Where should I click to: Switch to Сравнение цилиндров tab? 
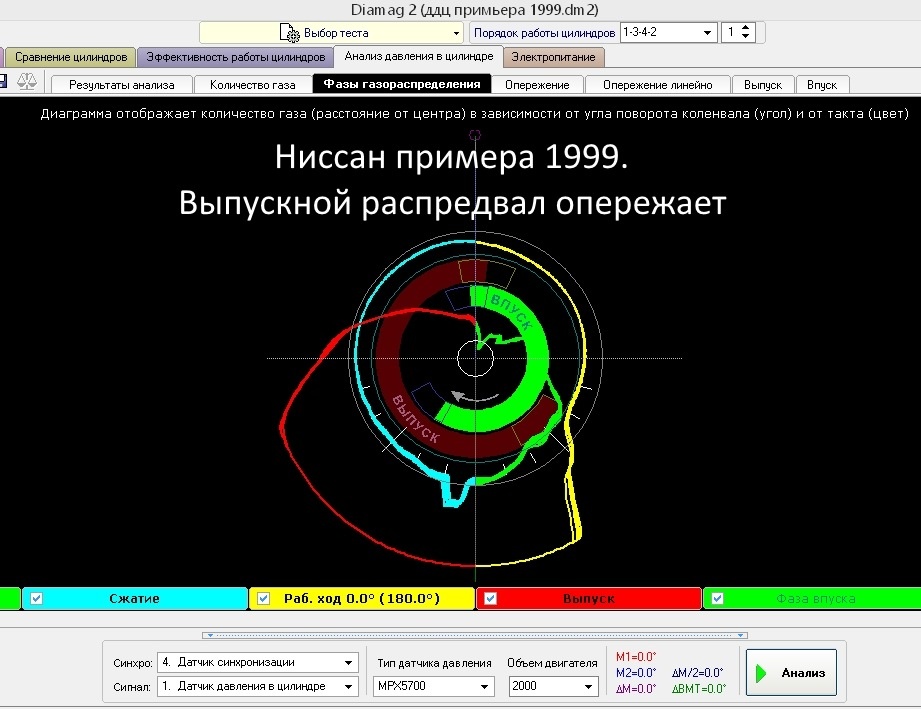(x=70, y=57)
